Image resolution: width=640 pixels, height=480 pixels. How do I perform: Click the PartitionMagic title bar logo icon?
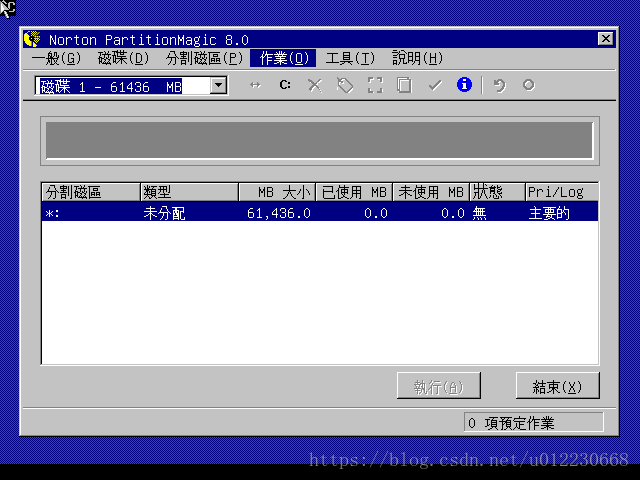[x=32, y=39]
